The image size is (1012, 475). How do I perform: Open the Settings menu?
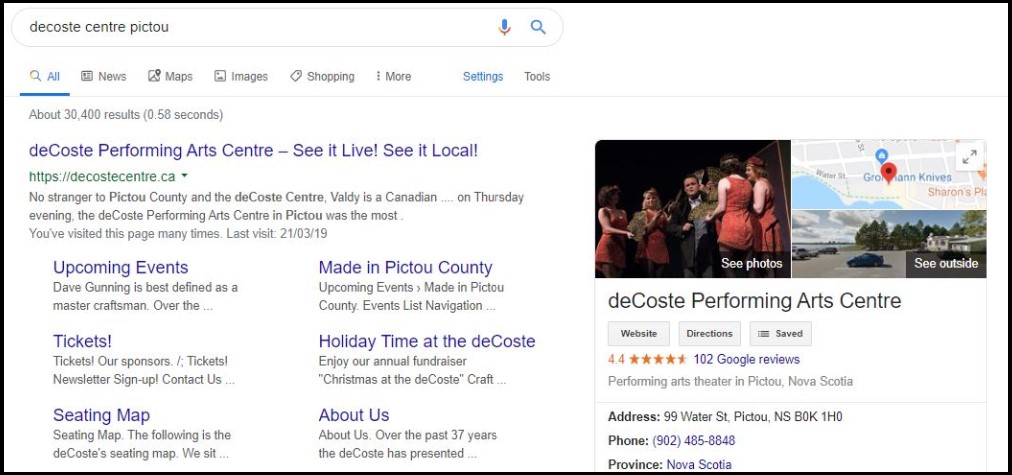pos(483,76)
